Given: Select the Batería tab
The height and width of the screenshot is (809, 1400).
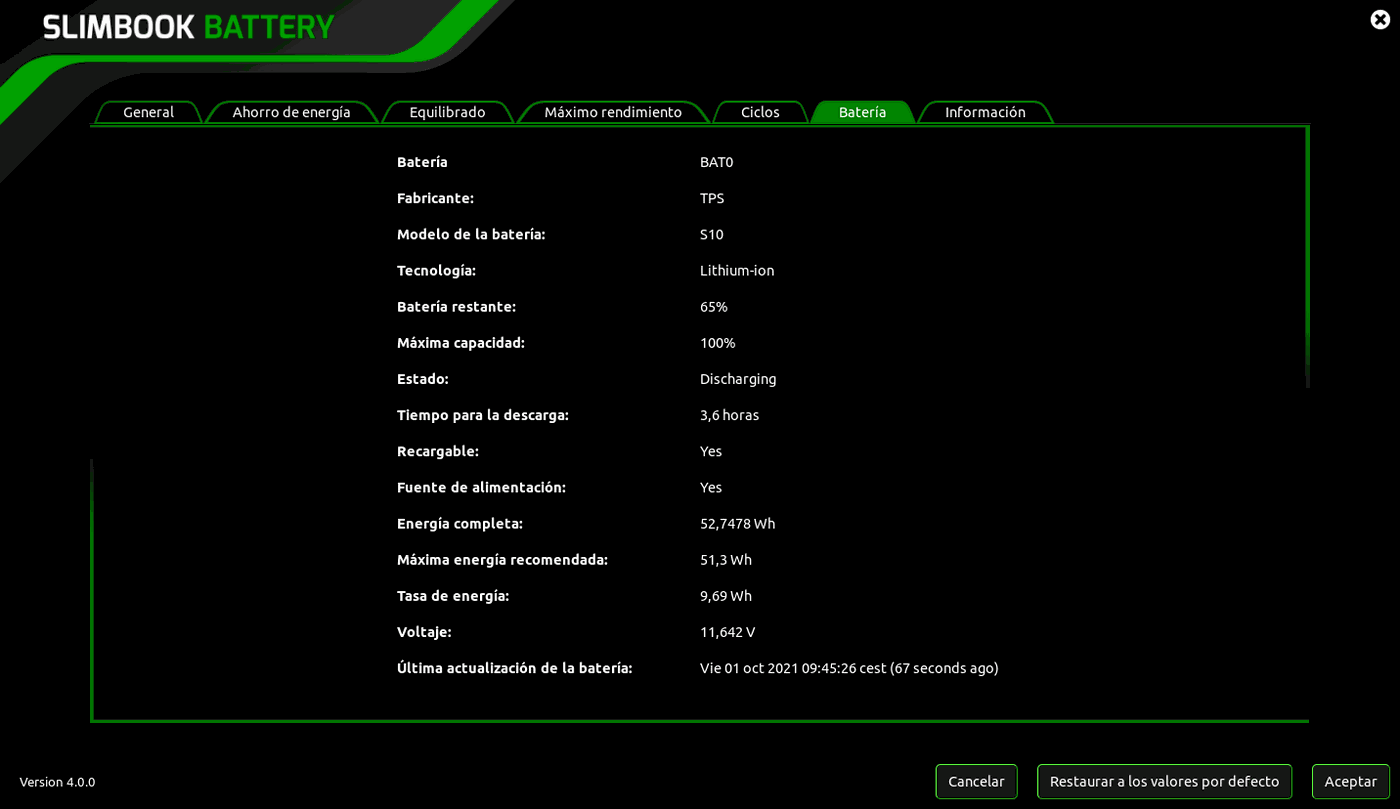Looking at the screenshot, I should (x=862, y=112).
